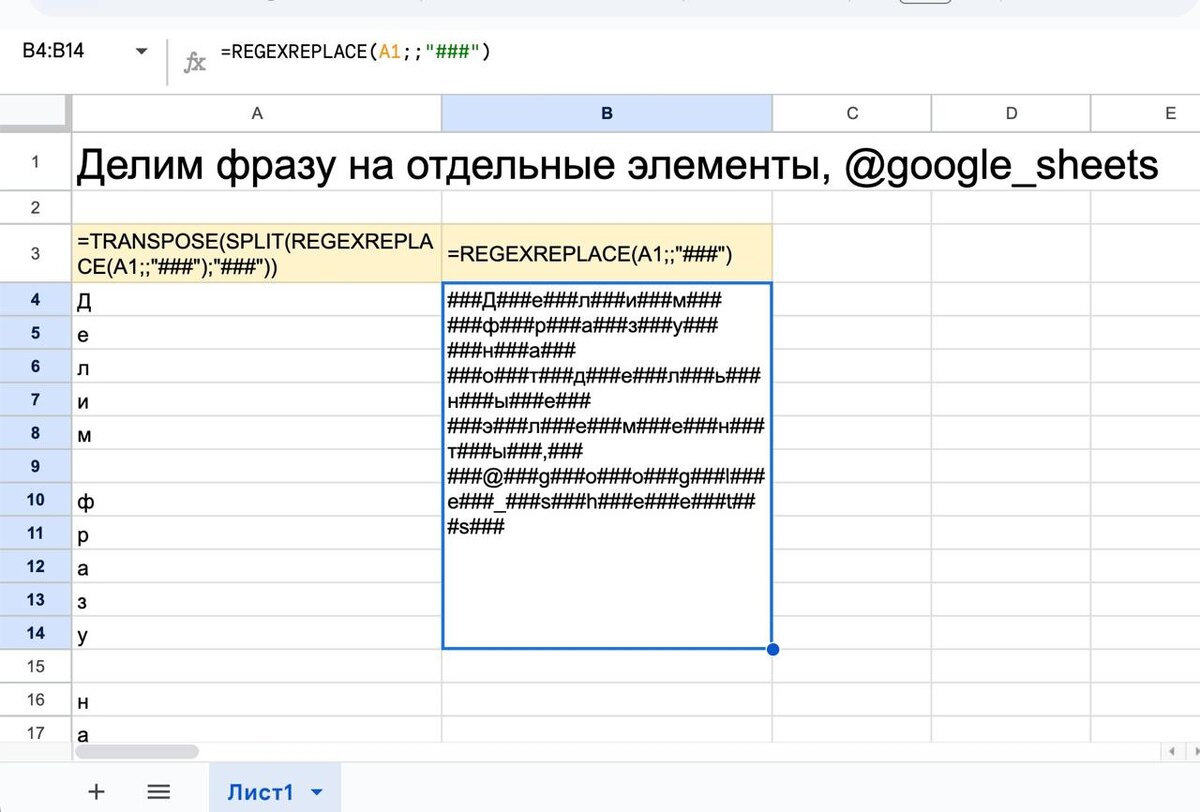Click the scroll left arrow button

point(1170,751)
